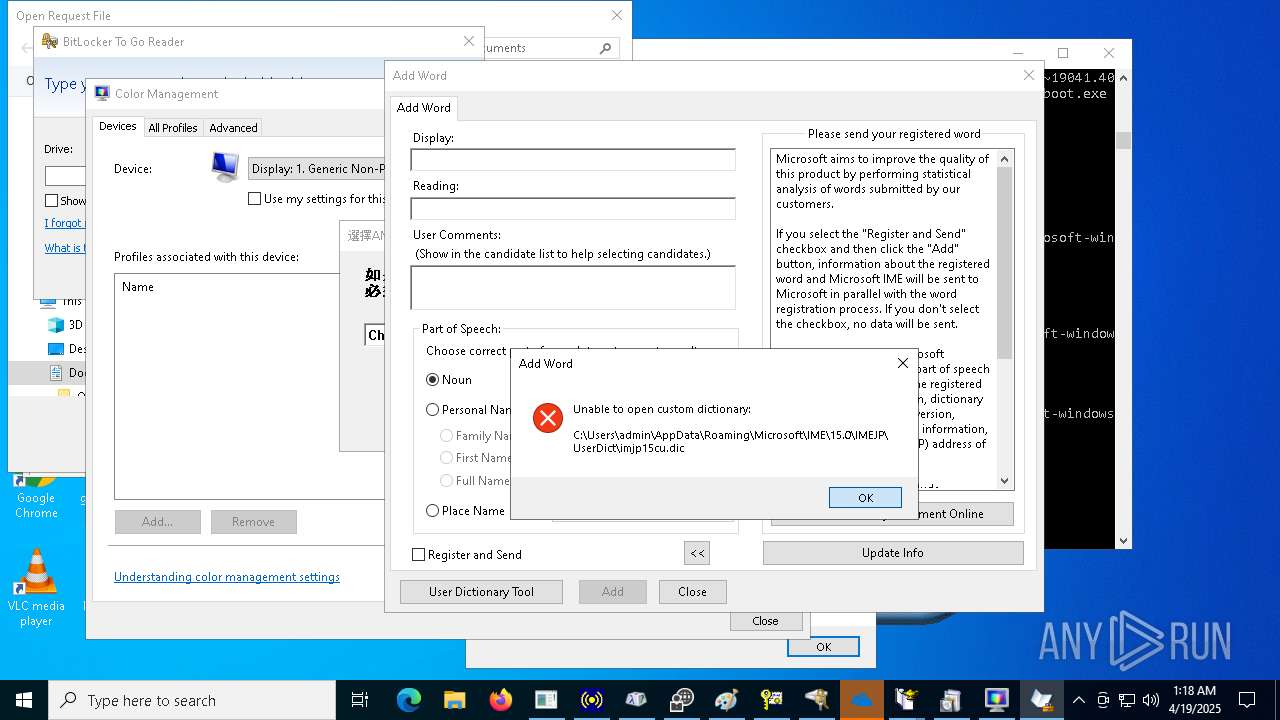The image size is (1280, 720).
Task: Click the User Comments text box
Action: click(x=573, y=288)
